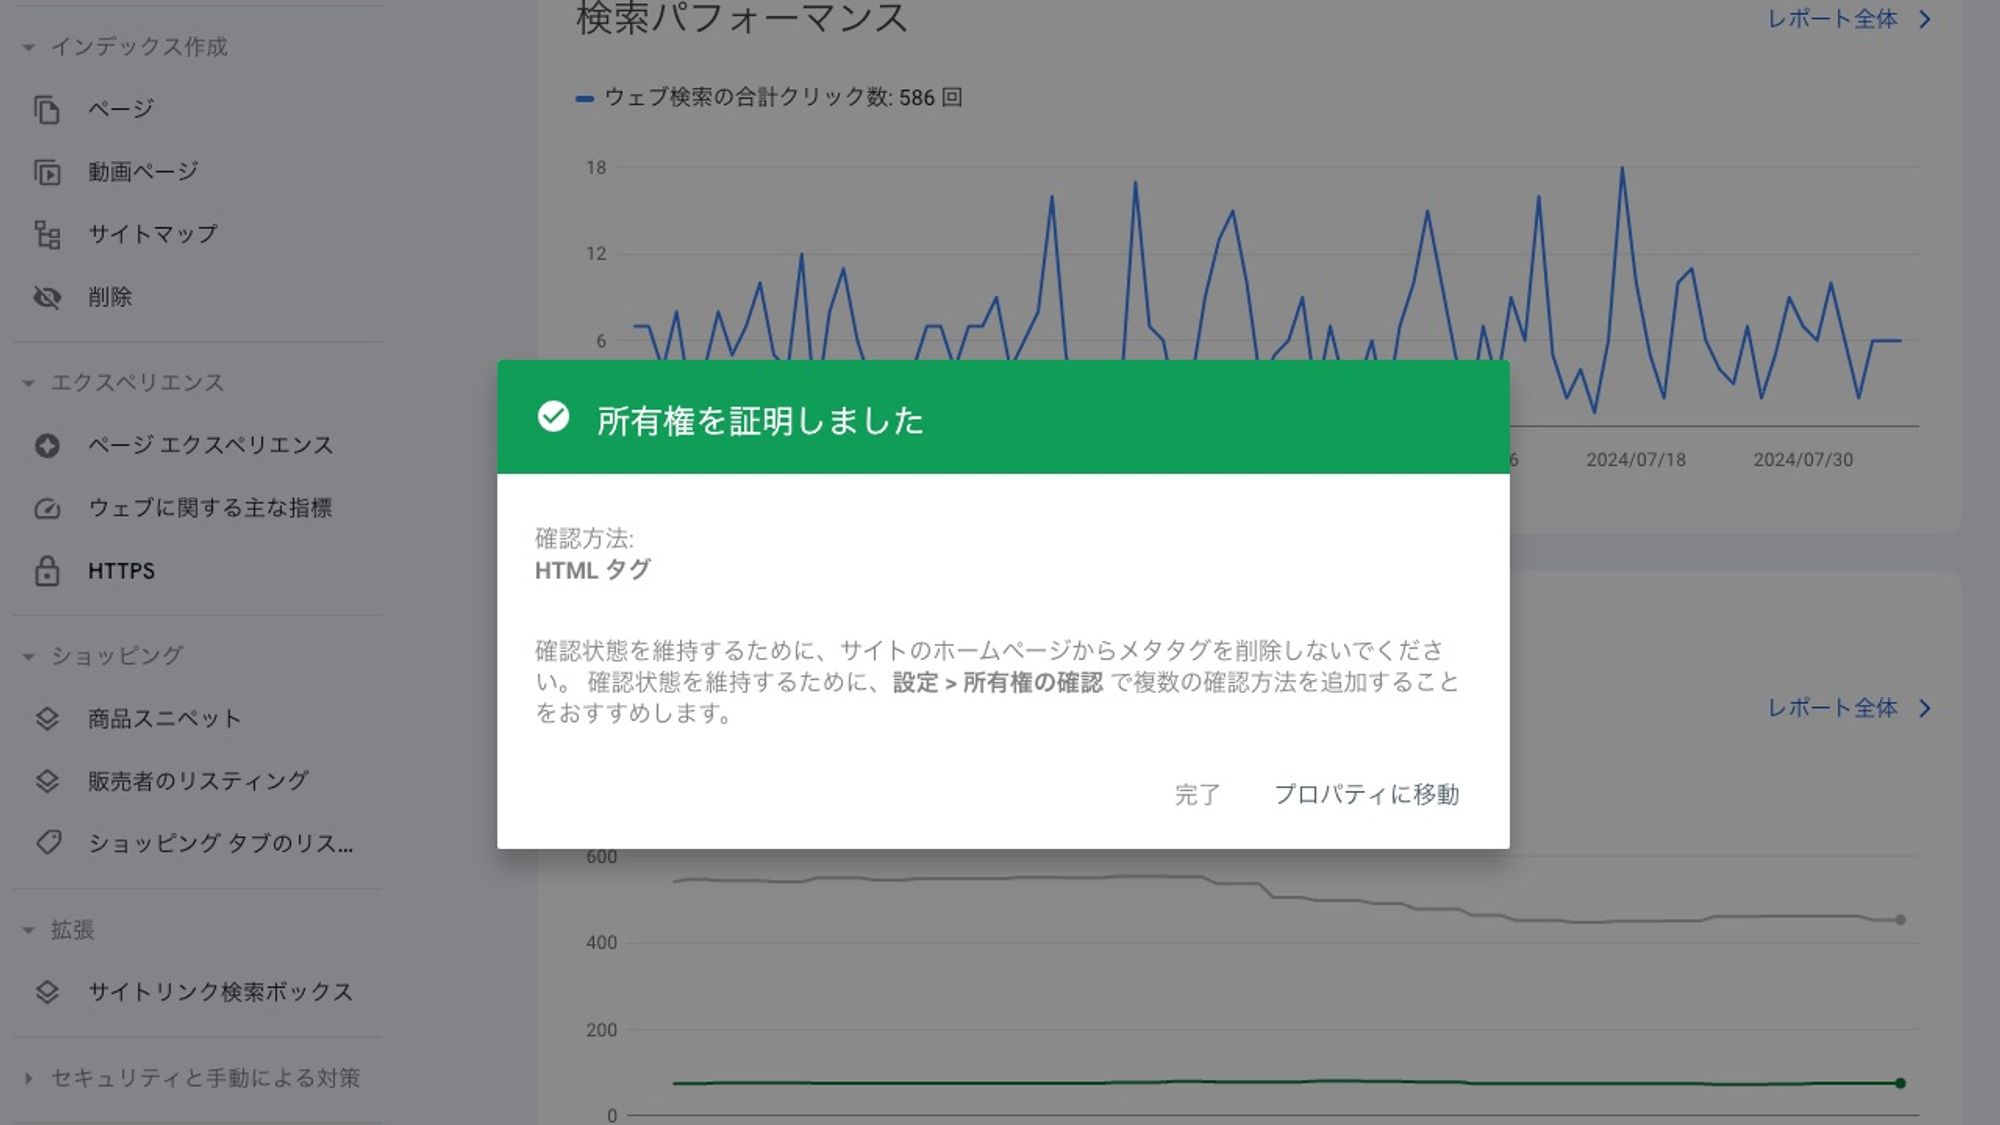Collapse the インデックス作成 section
Screen dimensions: 2000x1125
[x=28, y=47]
